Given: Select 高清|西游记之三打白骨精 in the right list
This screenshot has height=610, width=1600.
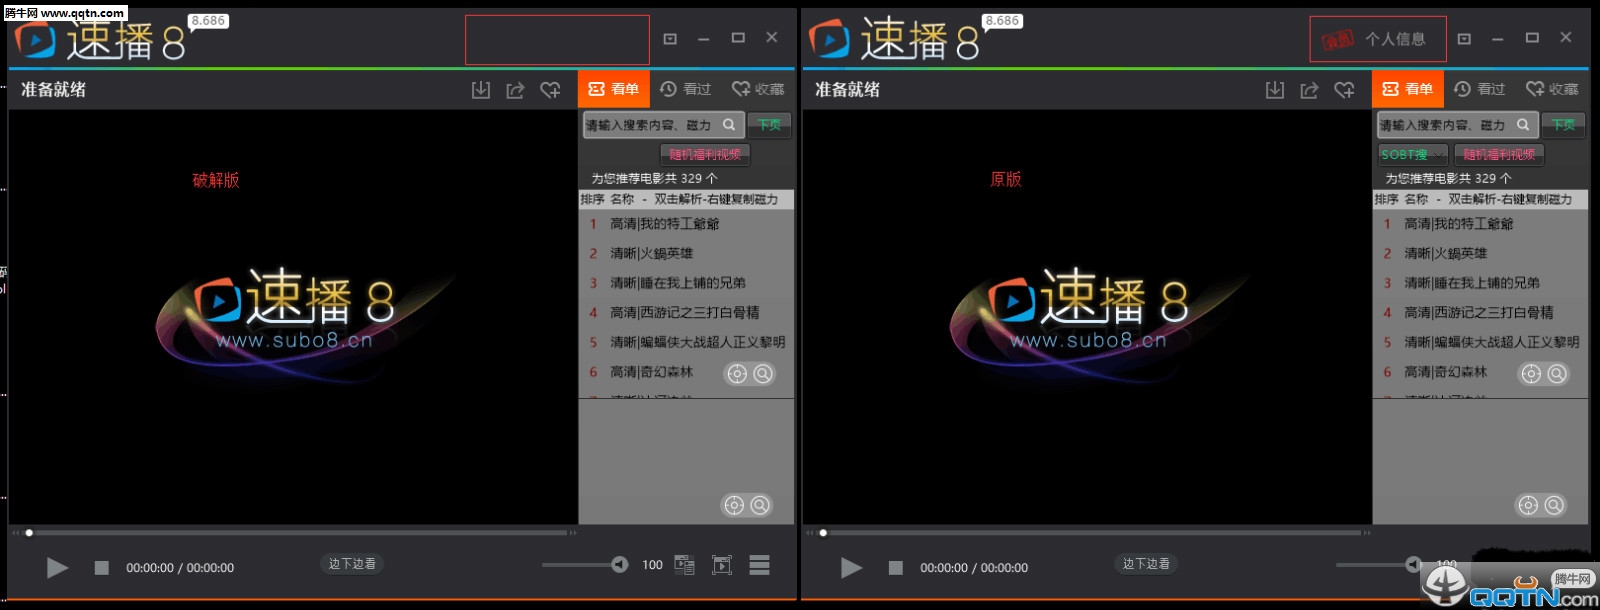Looking at the screenshot, I should [1480, 313].
